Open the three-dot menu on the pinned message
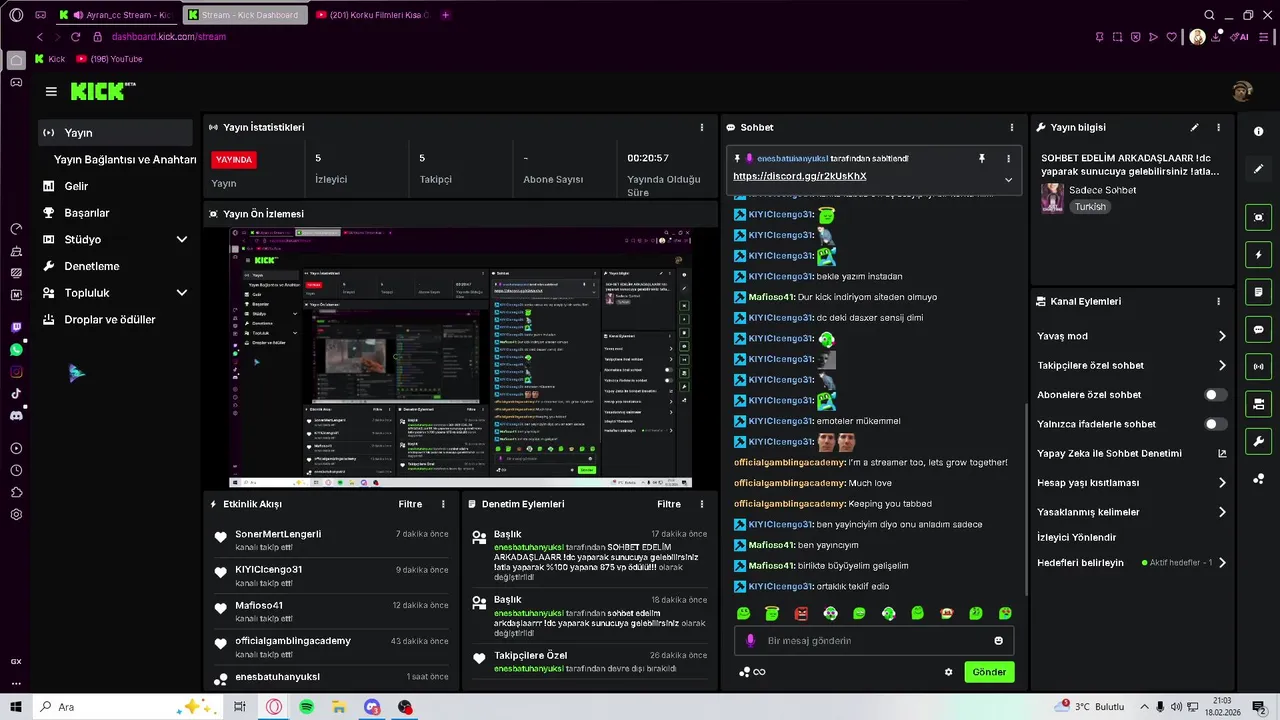Screen dimensions: 1280x720 click(1008, 158)
